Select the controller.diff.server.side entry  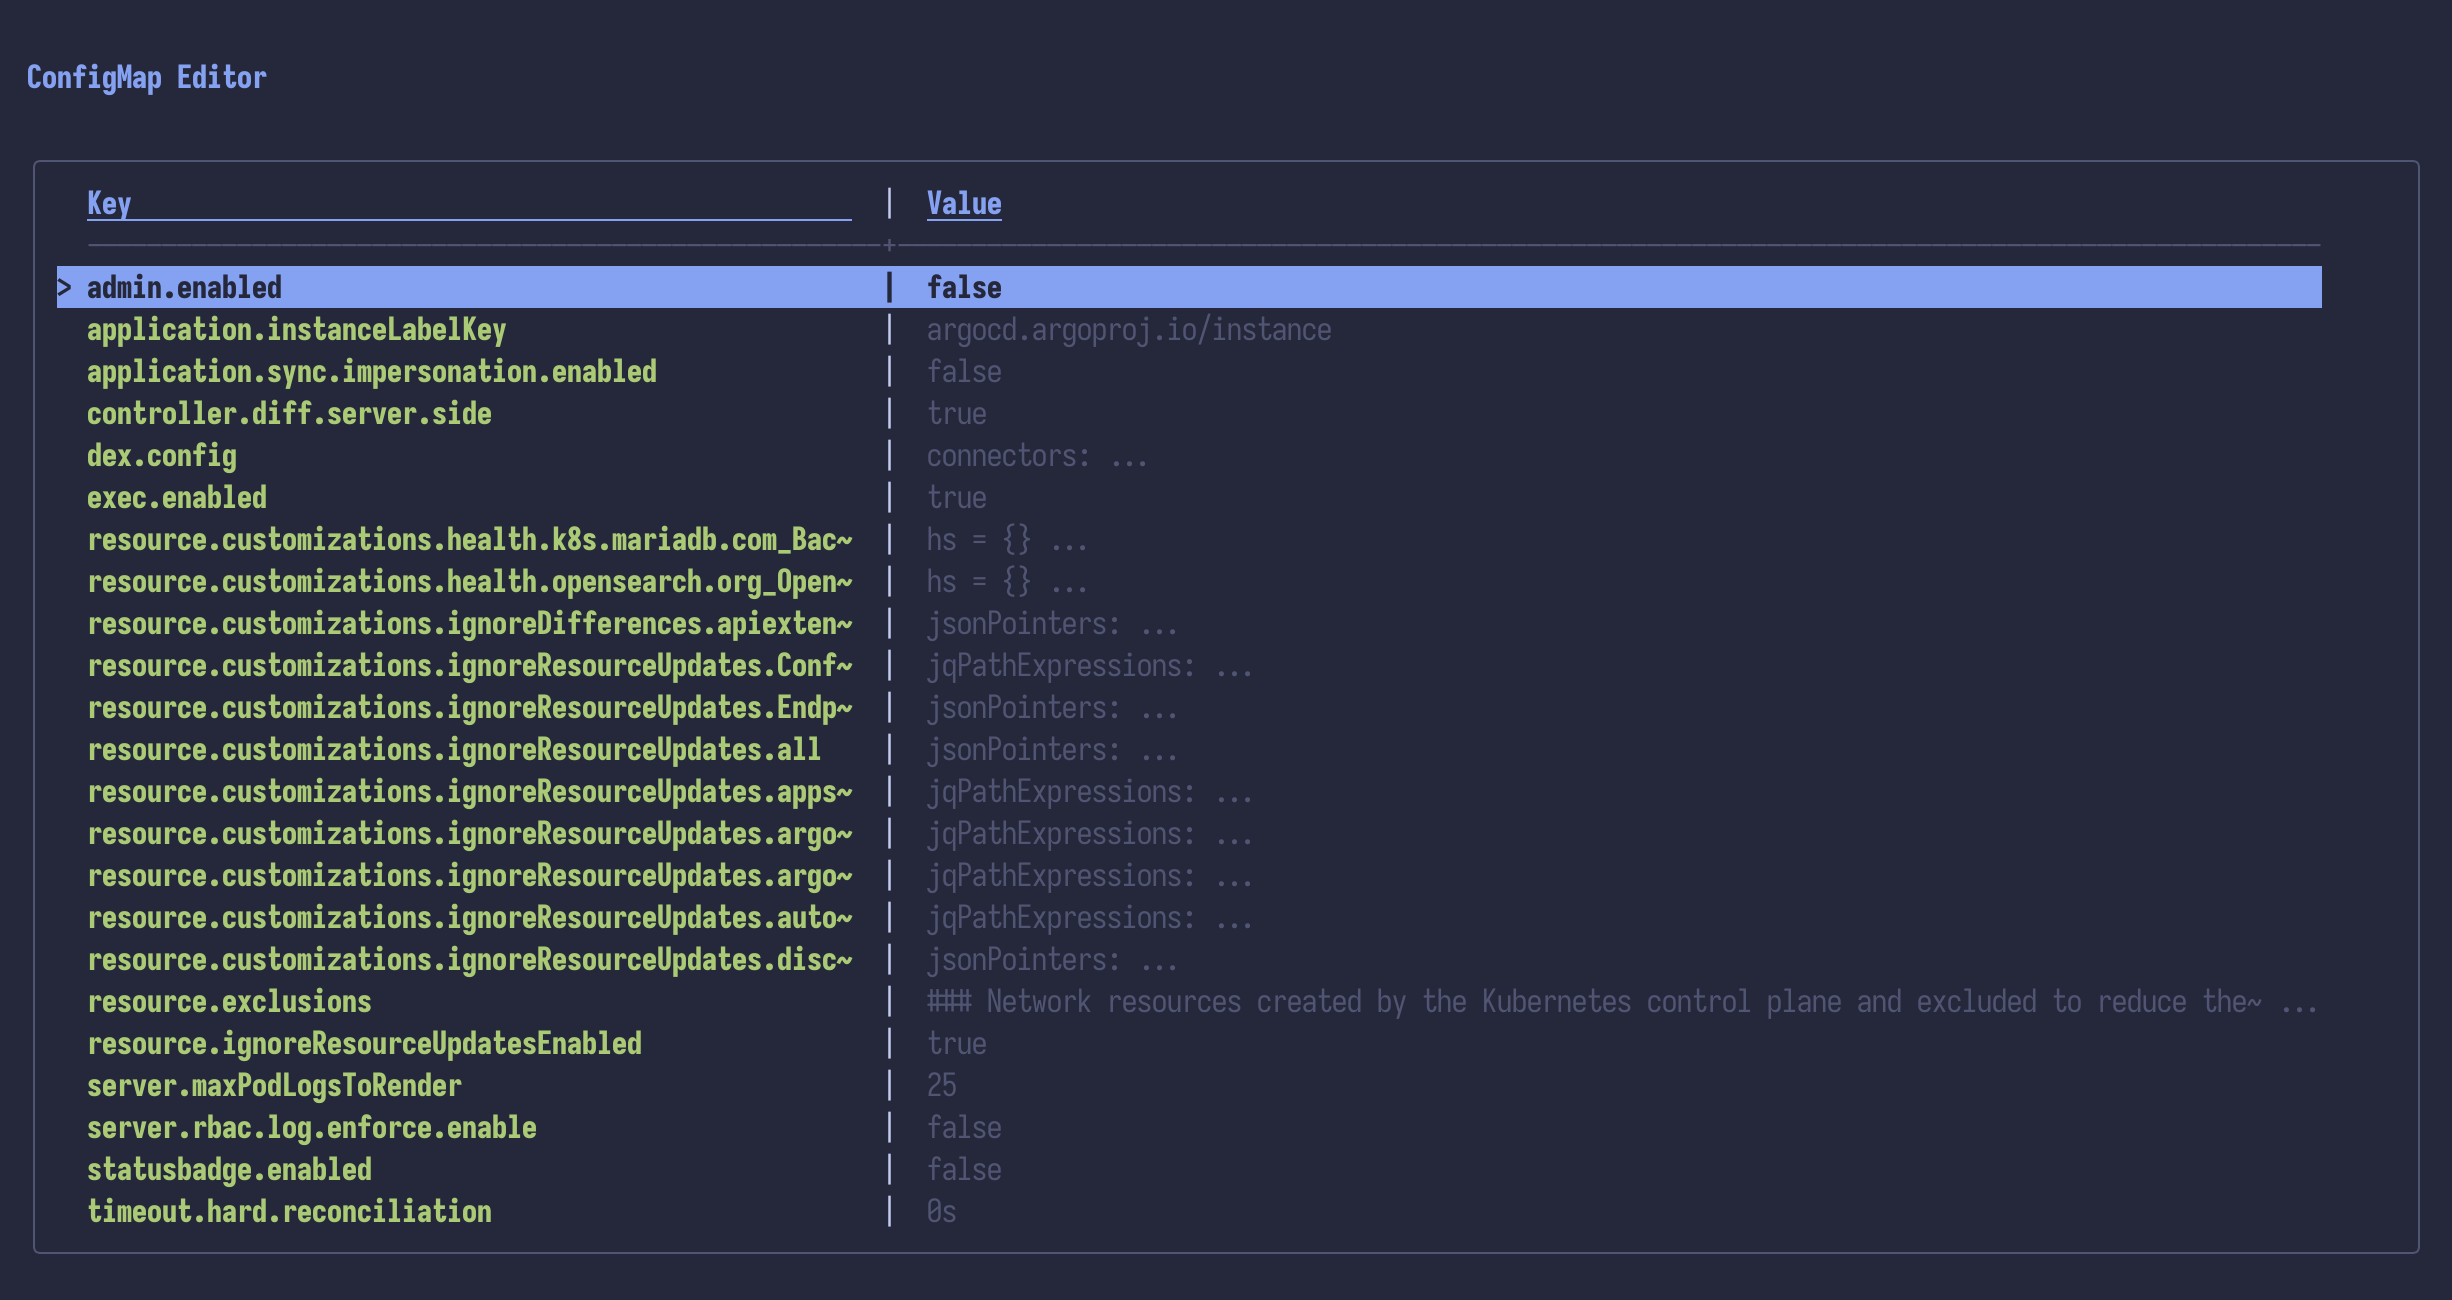(289, 413)
